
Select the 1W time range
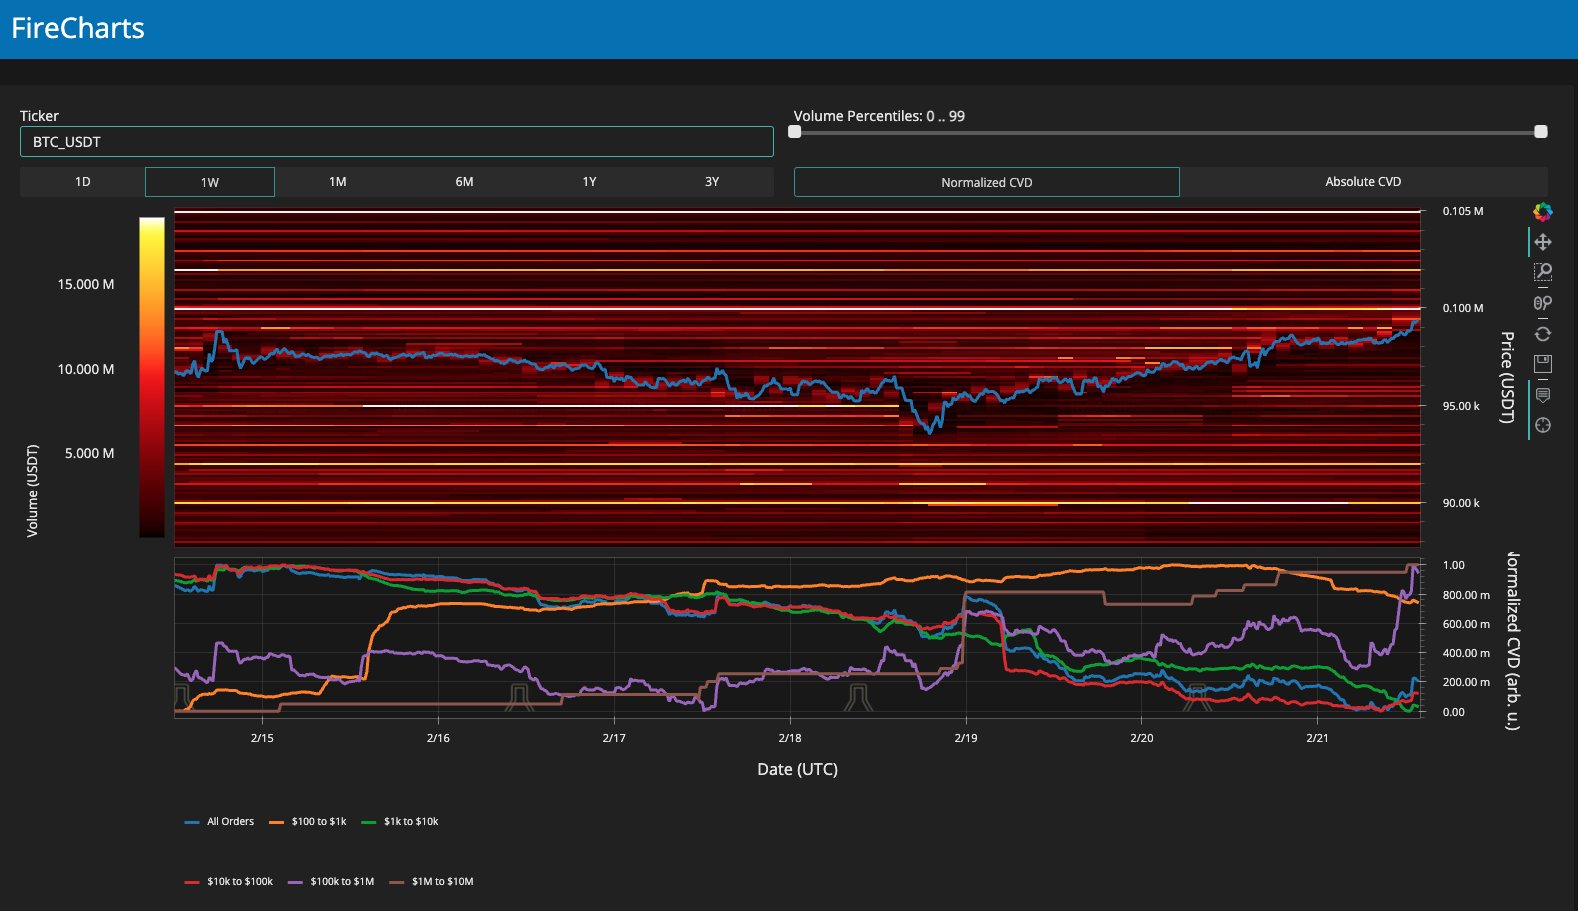pyautogui.click(x=210, y=182)
